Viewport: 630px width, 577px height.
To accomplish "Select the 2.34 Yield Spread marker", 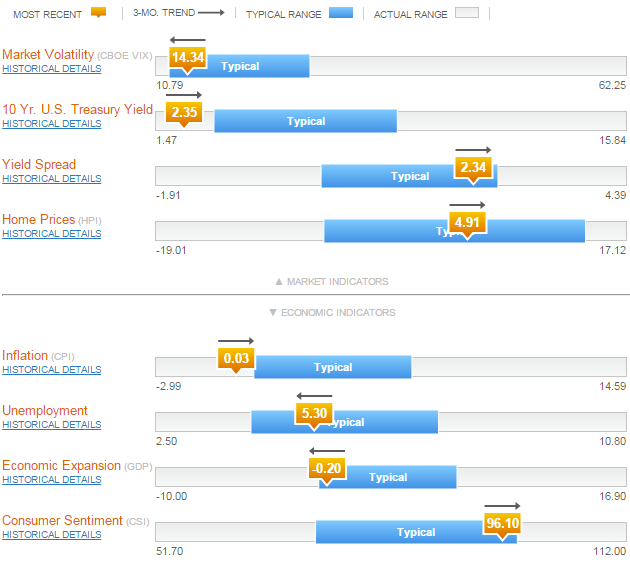I will coord(472,168).
